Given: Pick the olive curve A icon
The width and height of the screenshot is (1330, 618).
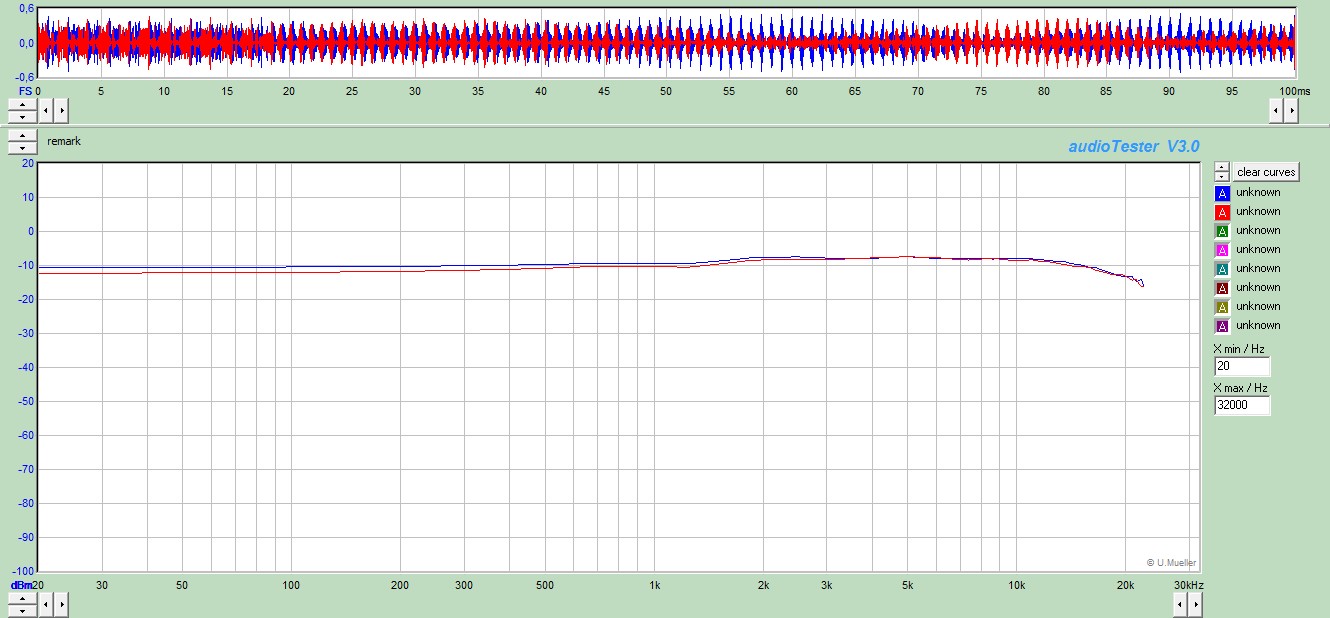Looking at the screenshot, I should 1222,307.
